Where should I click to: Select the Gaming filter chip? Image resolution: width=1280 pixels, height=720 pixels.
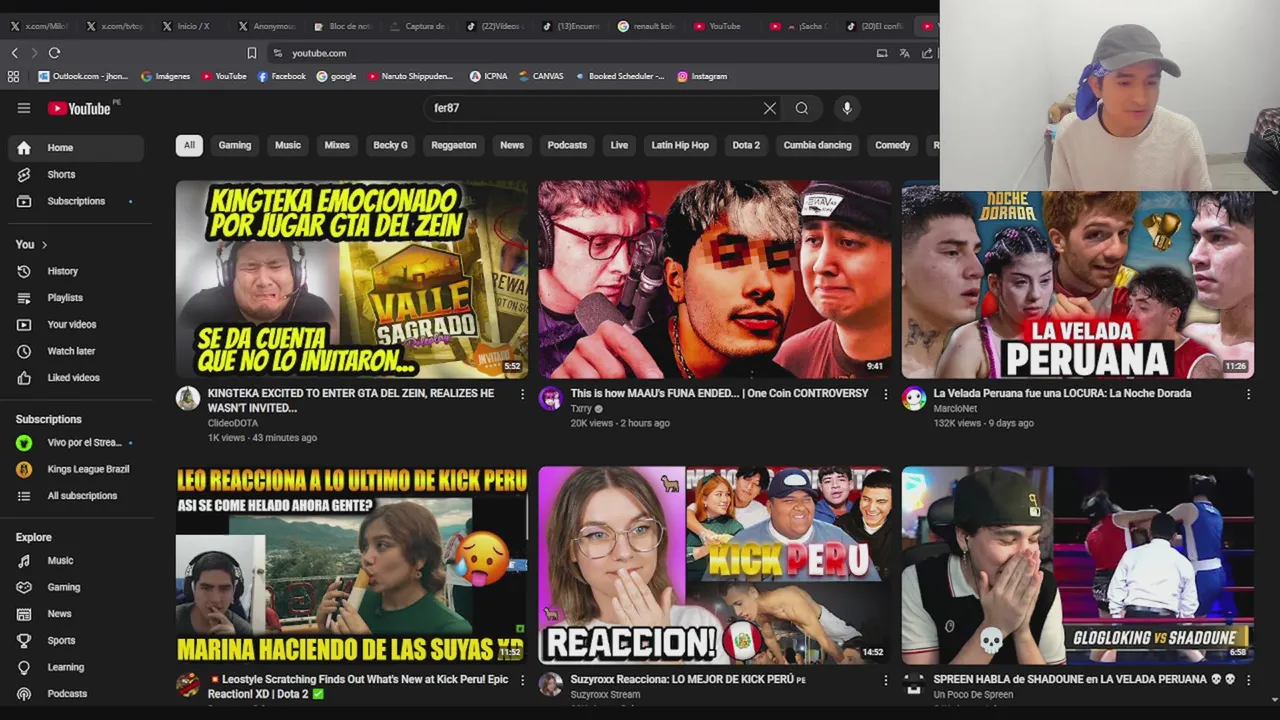[x=235, y=145]
